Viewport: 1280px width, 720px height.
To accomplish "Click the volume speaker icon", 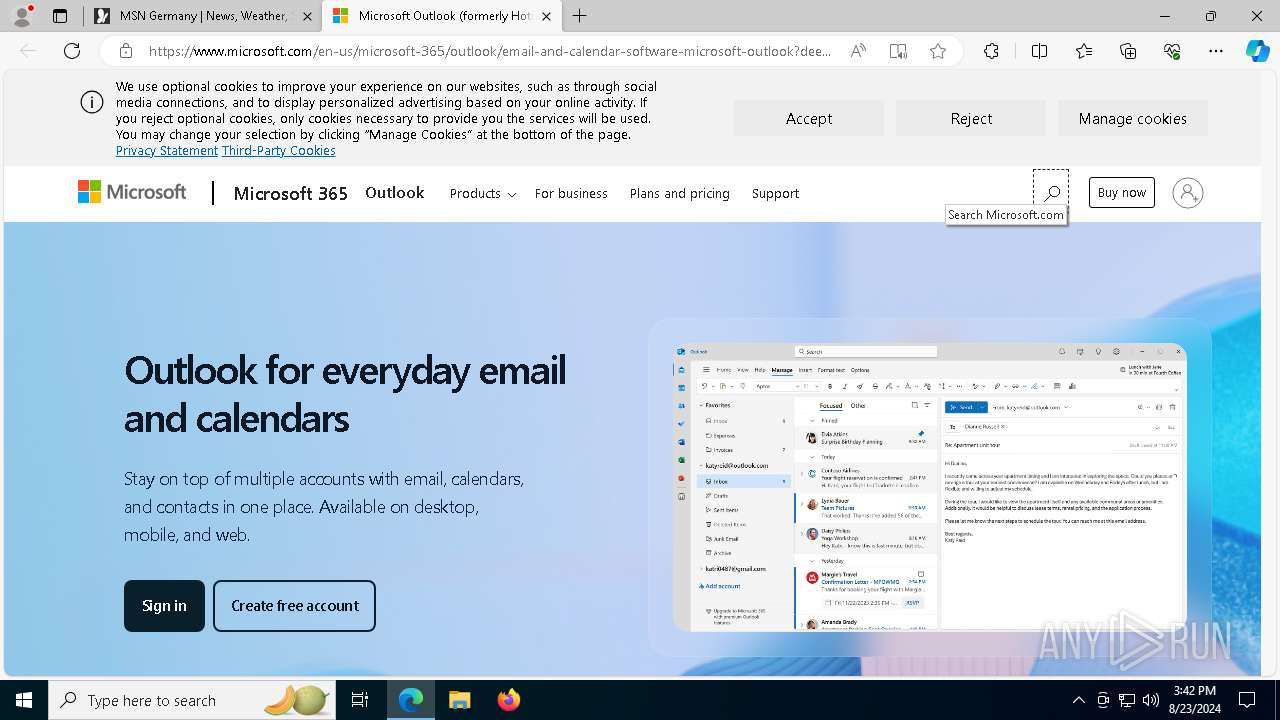I will pos(1151,700).
